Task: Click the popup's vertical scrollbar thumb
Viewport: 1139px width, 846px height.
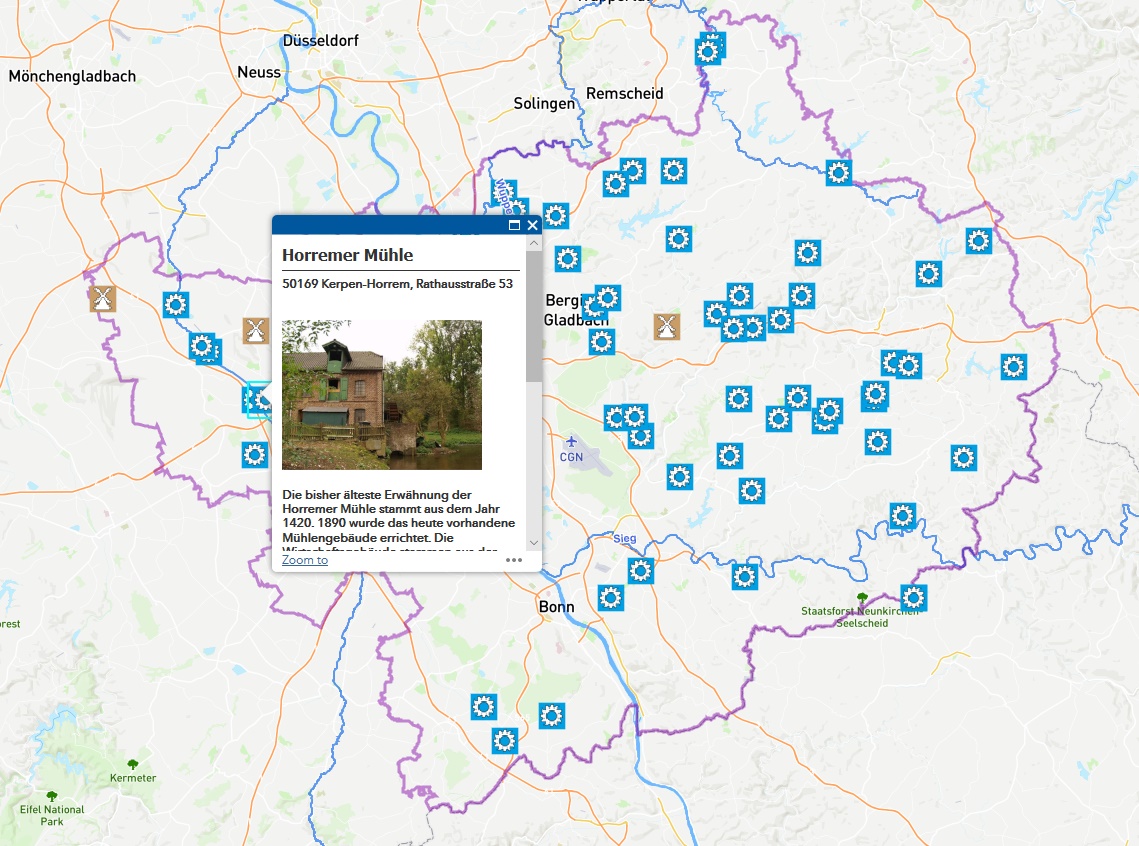Action: point(534,316)
